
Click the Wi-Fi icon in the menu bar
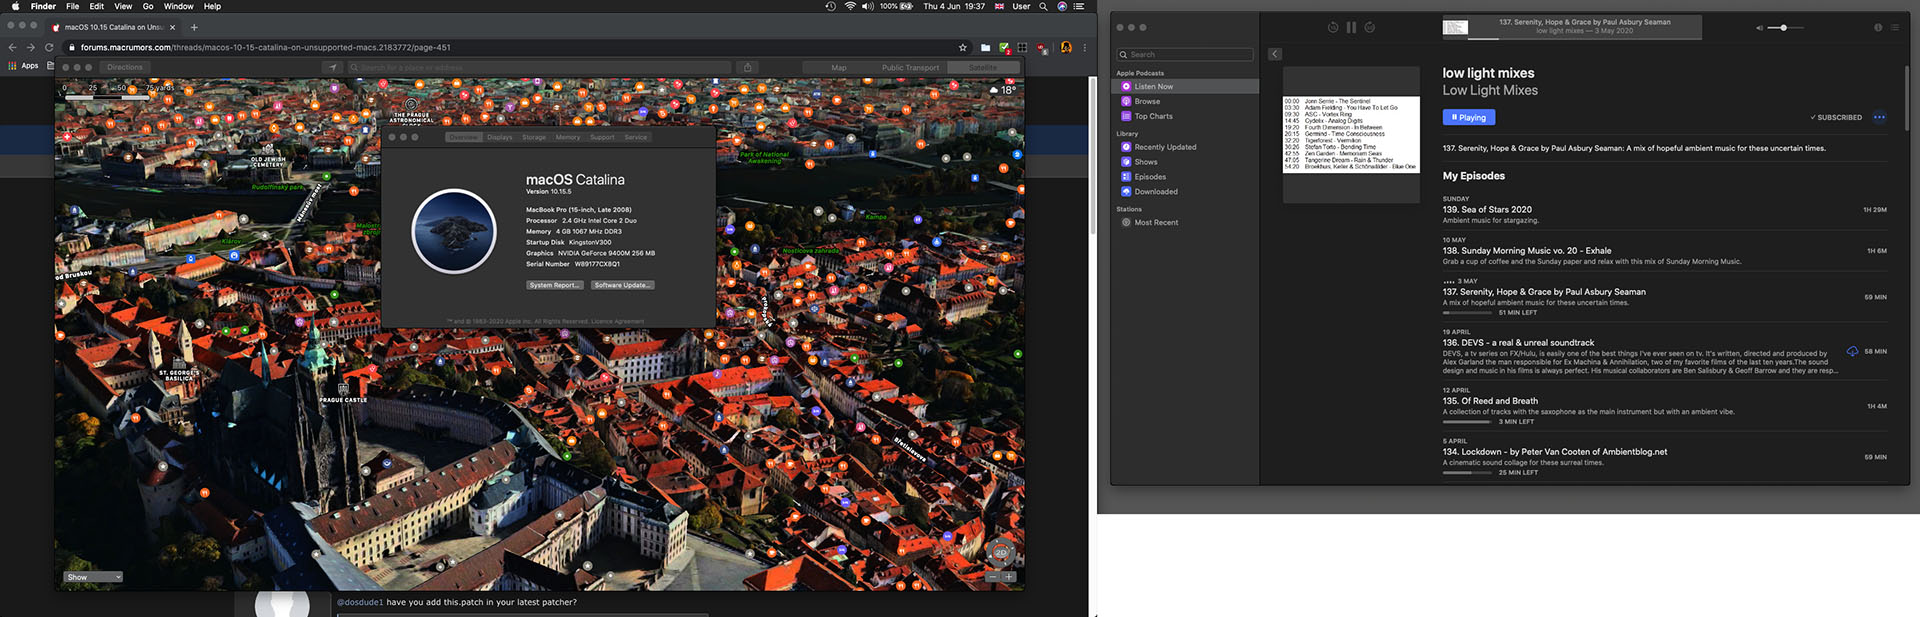(x=850, y=6)
